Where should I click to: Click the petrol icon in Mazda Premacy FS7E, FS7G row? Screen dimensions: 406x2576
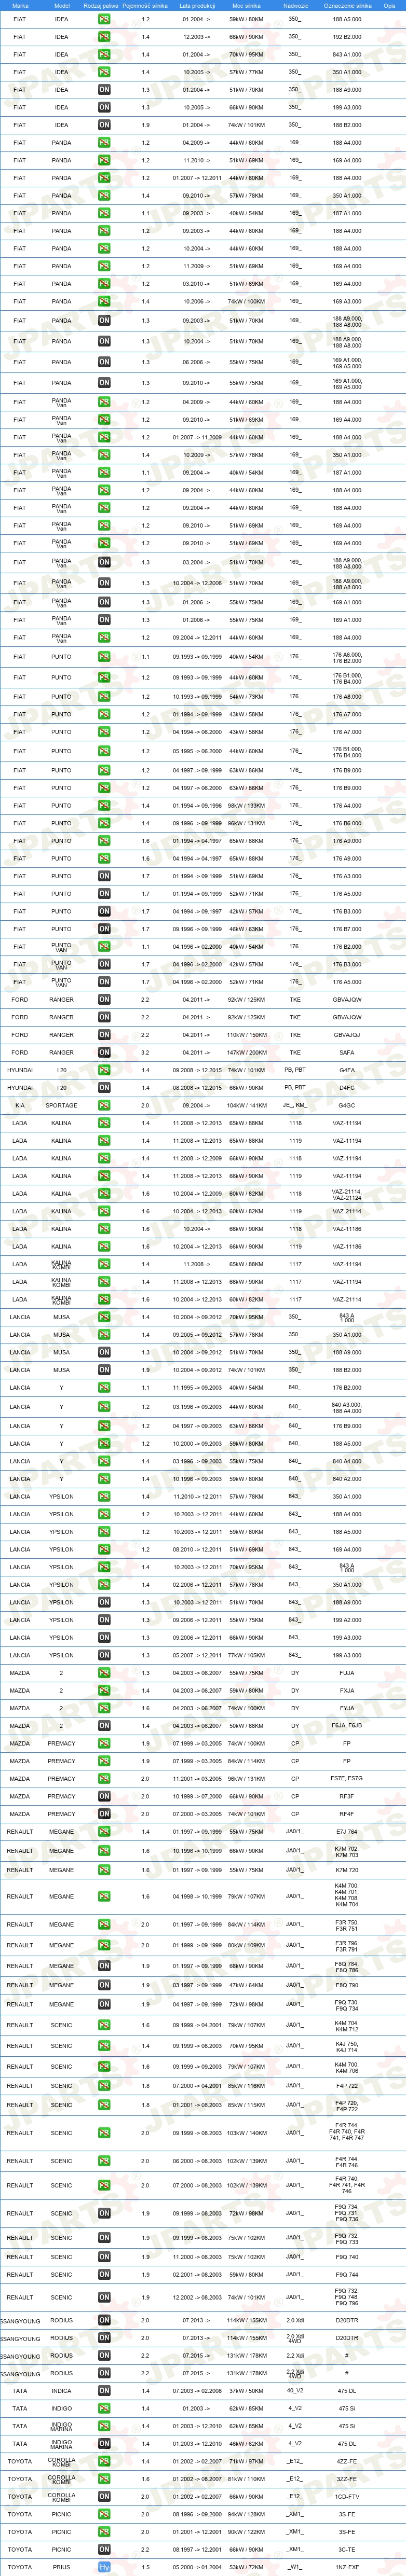pos(104,1778)
